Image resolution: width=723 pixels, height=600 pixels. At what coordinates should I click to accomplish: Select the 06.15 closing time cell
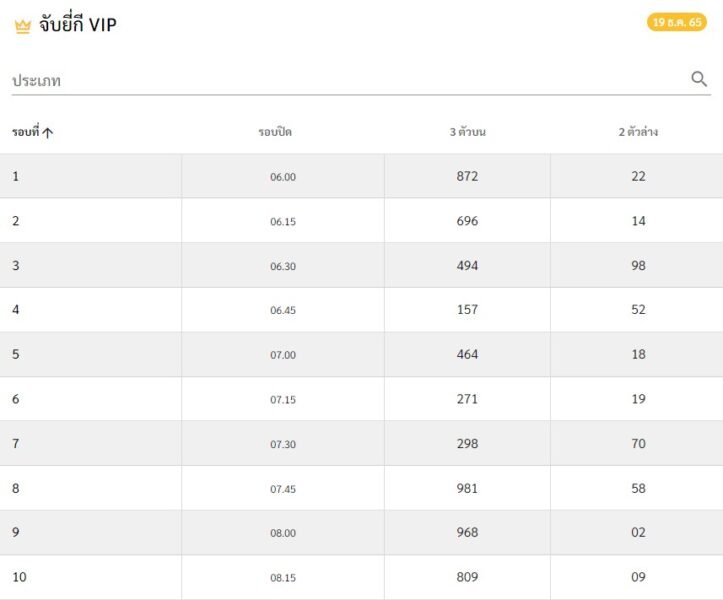283,221
